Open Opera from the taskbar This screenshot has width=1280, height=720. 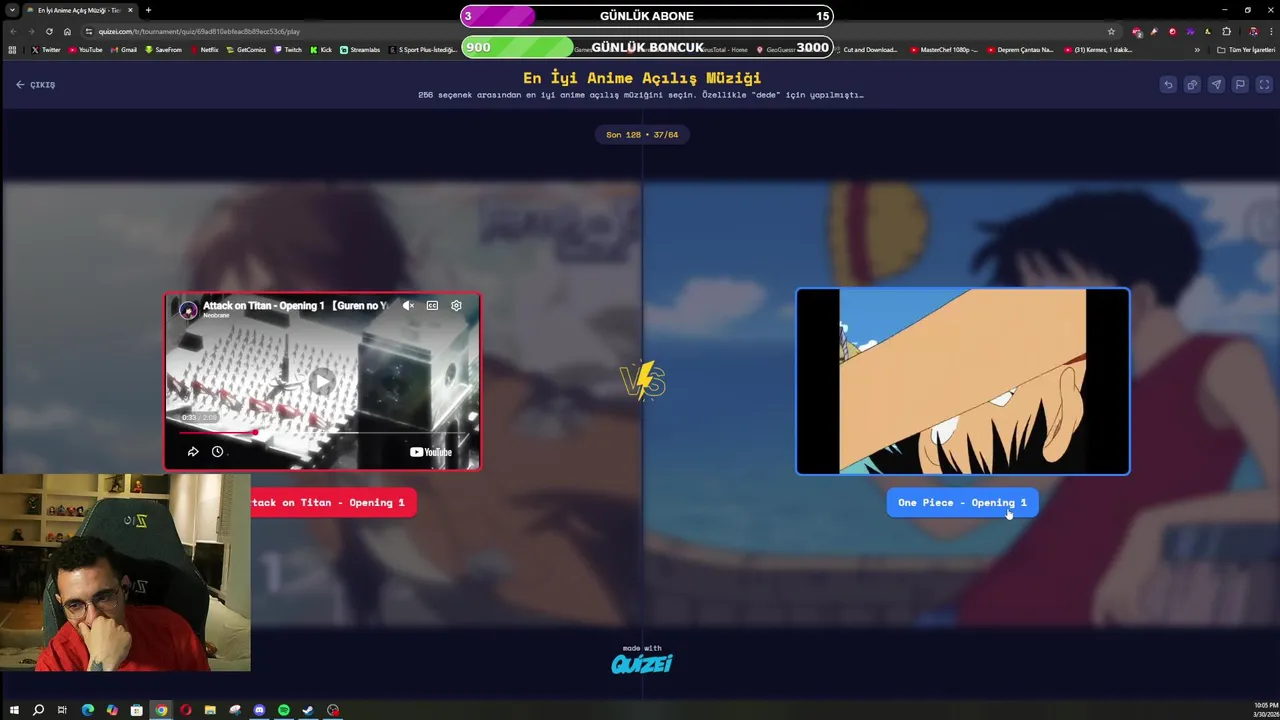click(186, 710)
